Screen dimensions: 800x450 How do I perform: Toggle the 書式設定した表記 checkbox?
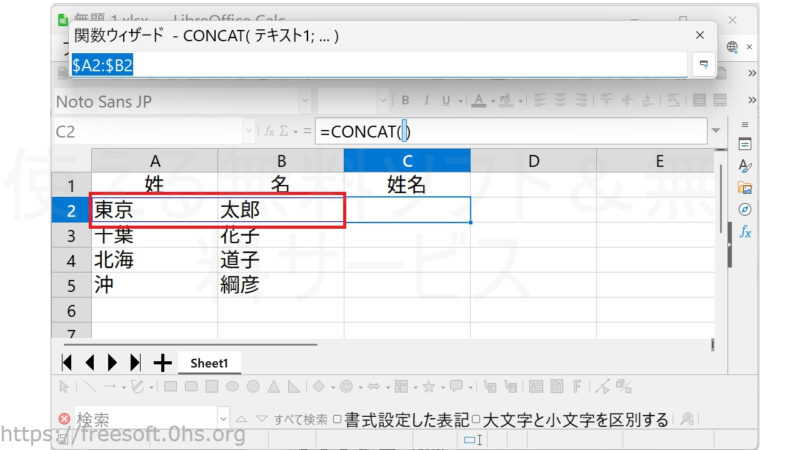click(337, 420)
